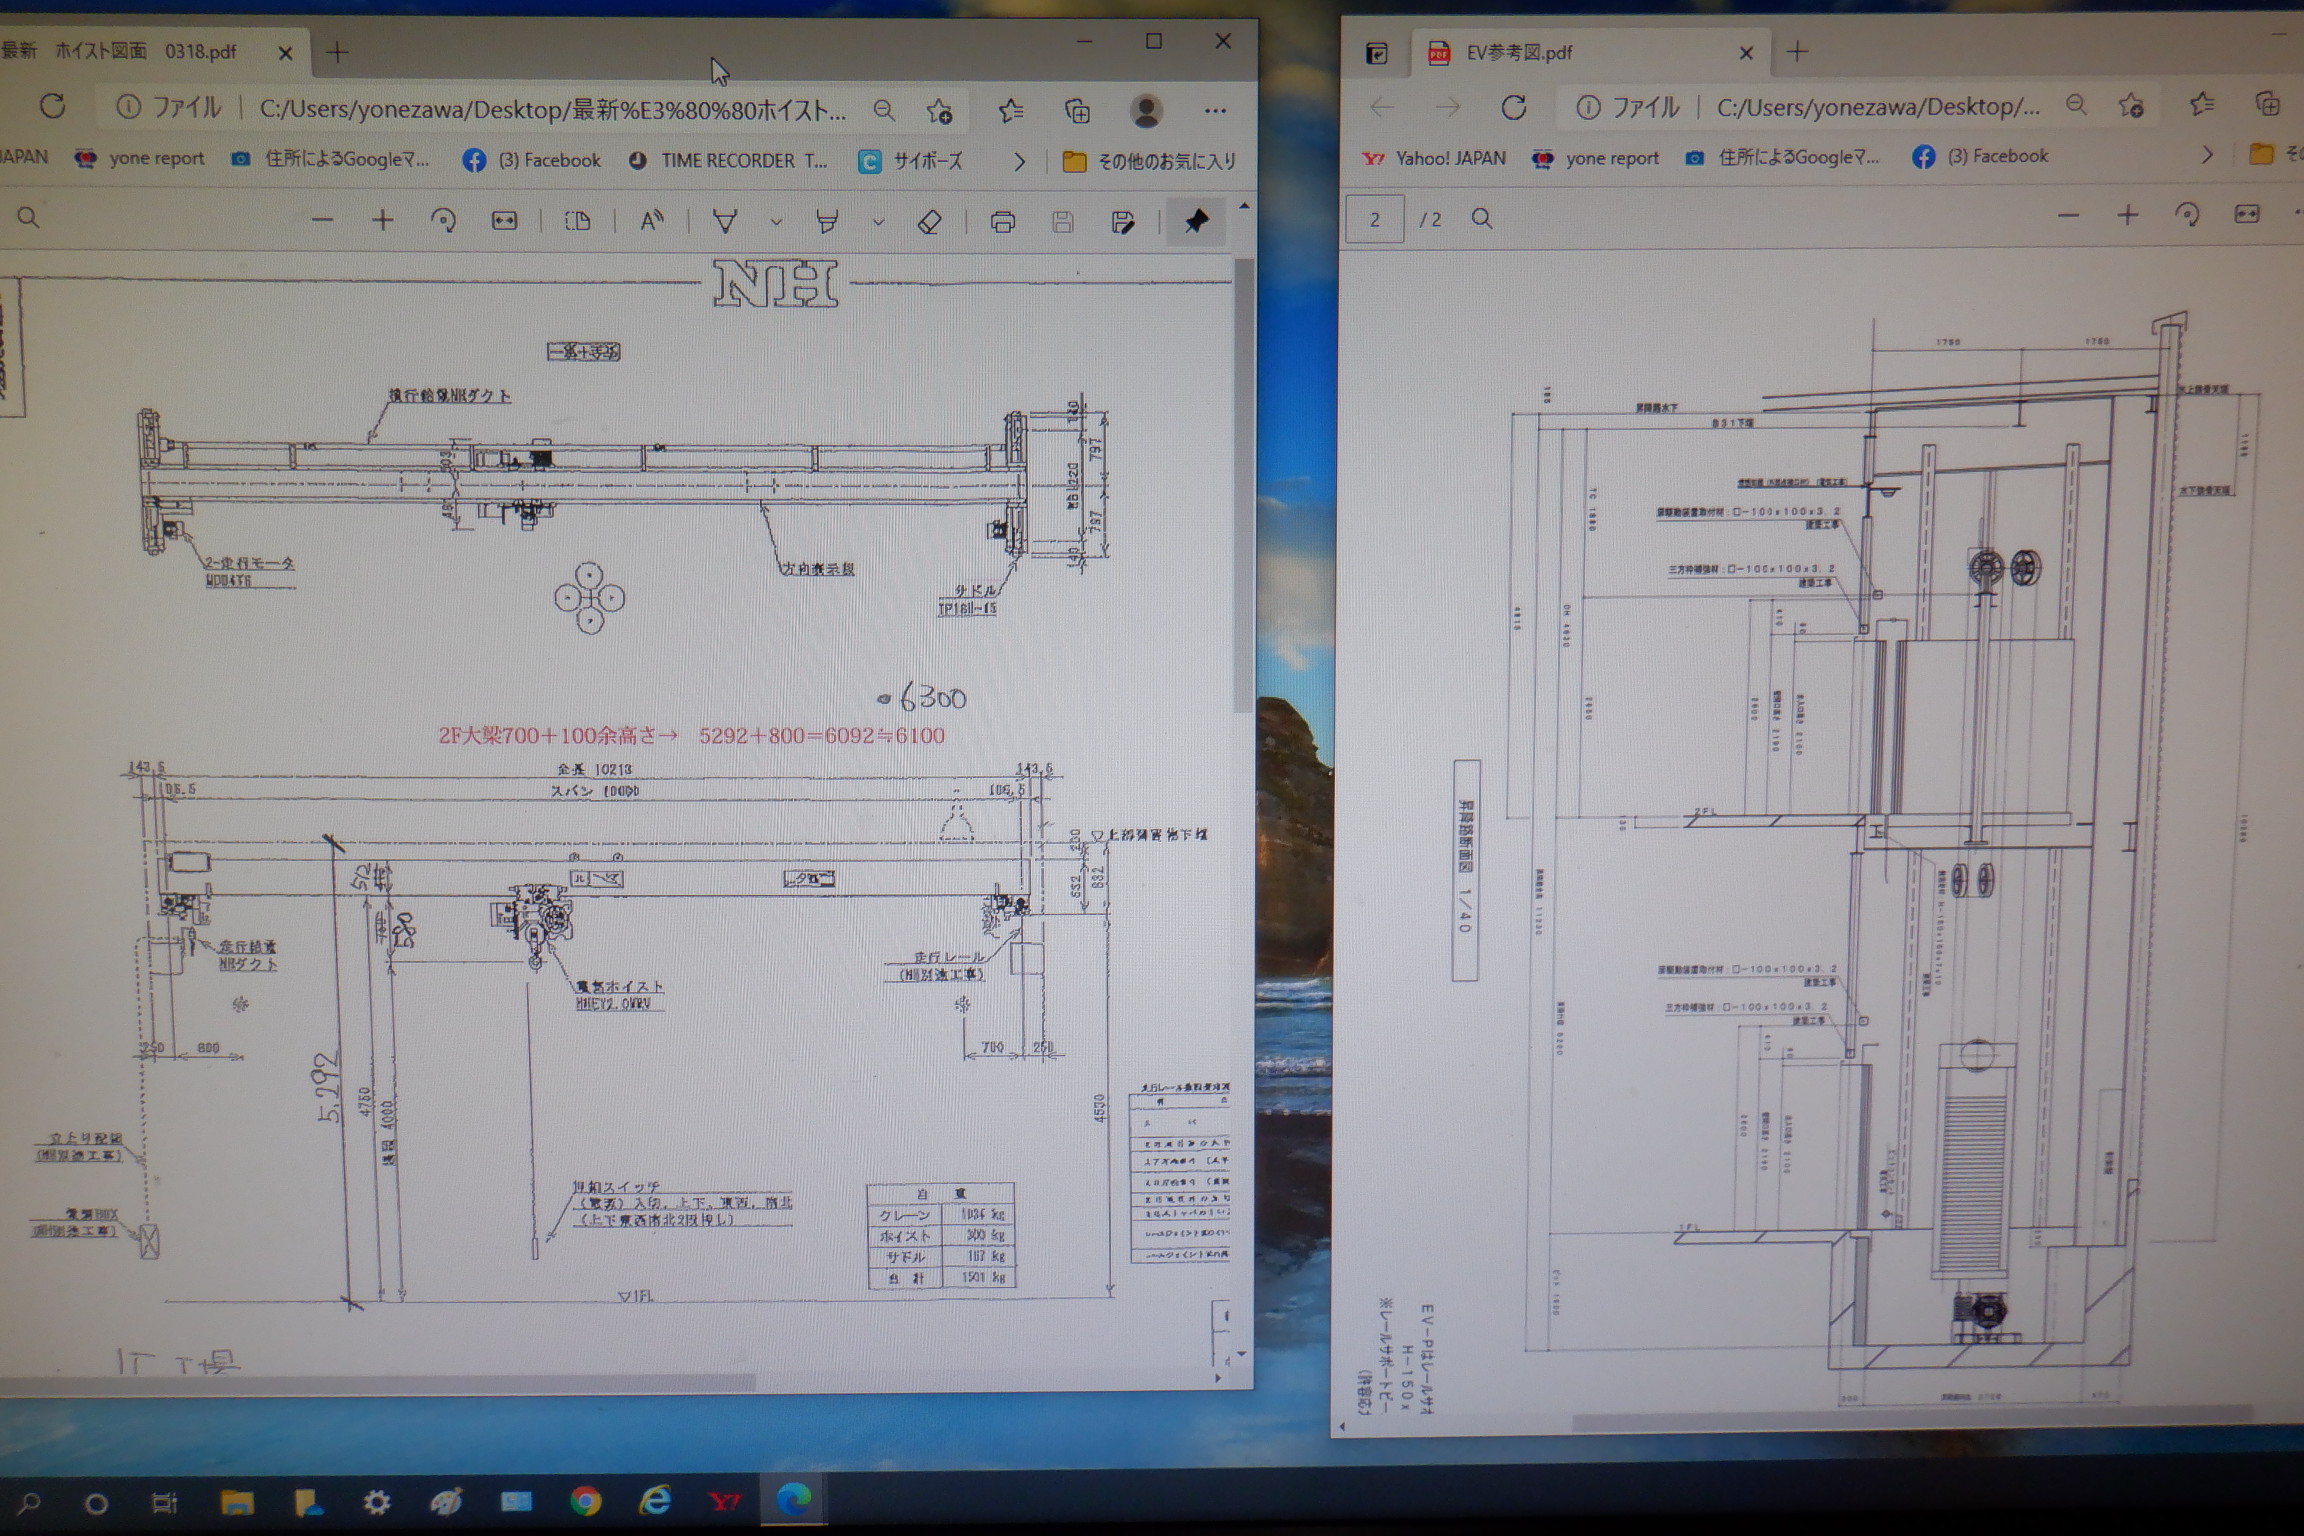This screenshot has width=2304, height=1536.
Task: Search the EV参考図 PDF
Action: point(1482,218)
